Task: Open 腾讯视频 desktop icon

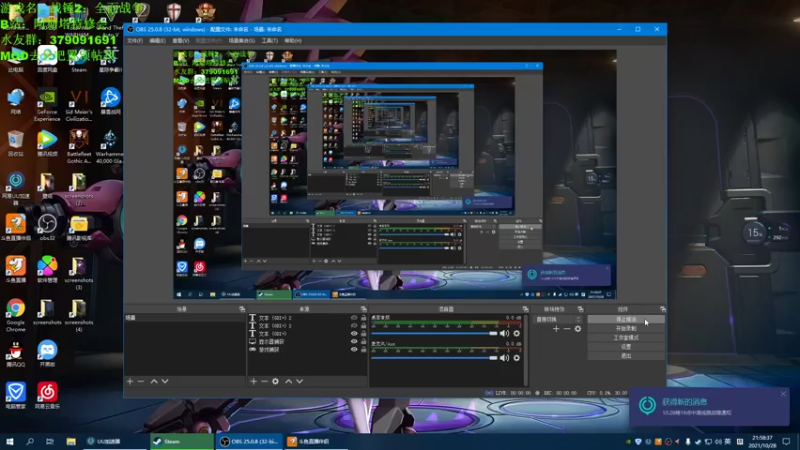Action: 47,143
